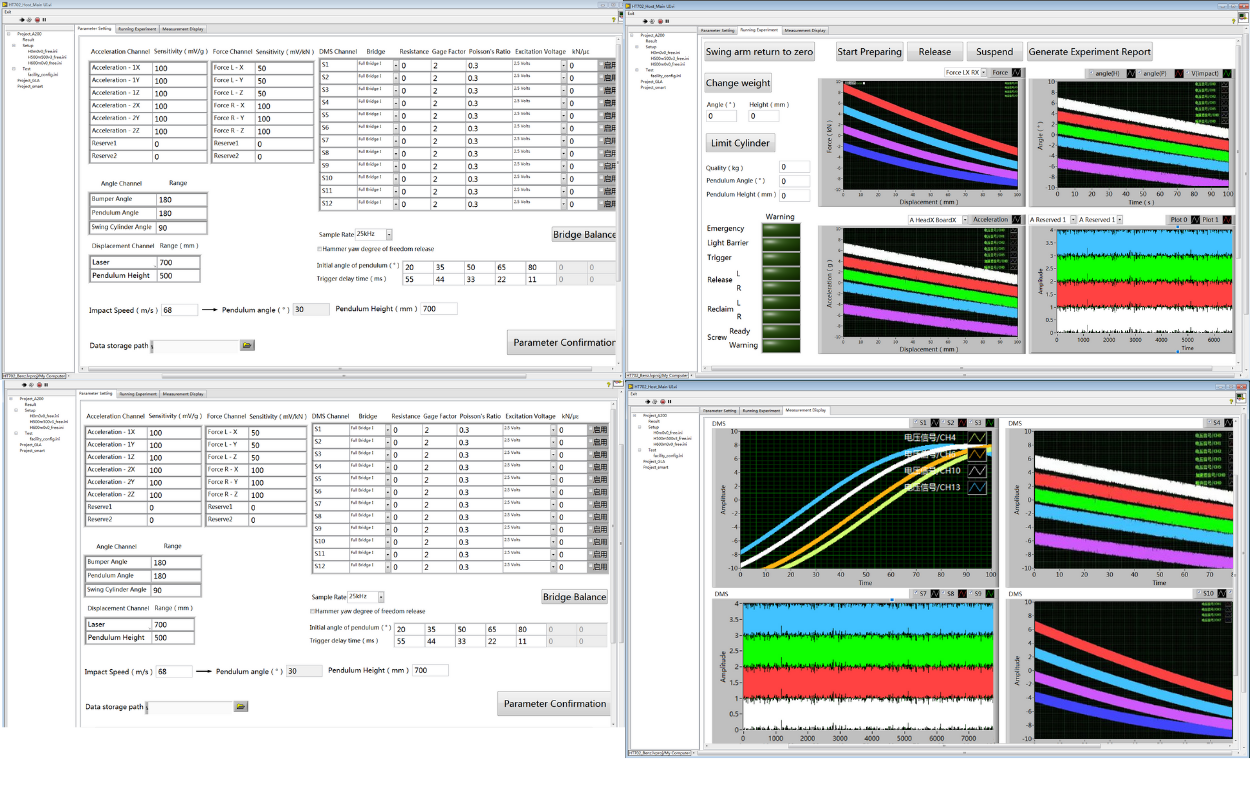
Task: Click the Quality (kg) input field
Action: [794, 168]
